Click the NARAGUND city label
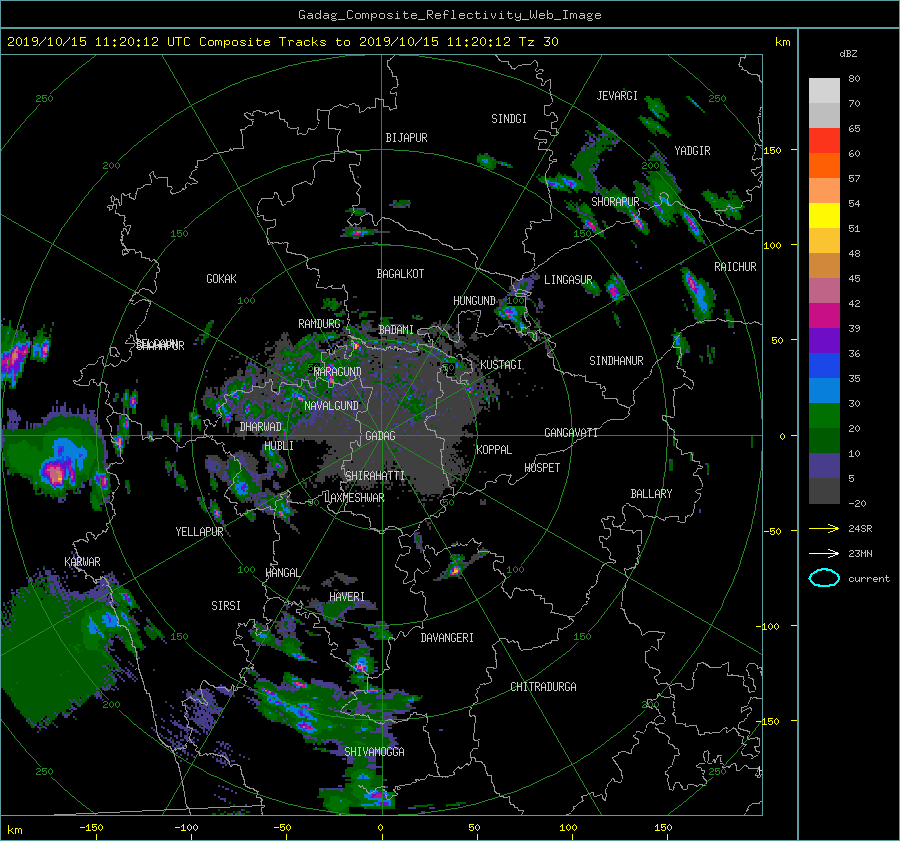 tap(338, 372)
